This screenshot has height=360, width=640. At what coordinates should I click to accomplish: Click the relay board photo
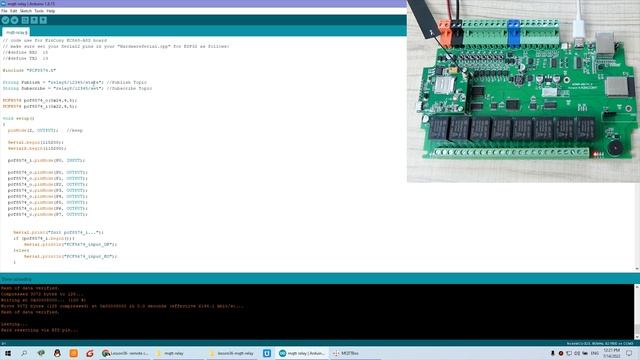point(523,91)
